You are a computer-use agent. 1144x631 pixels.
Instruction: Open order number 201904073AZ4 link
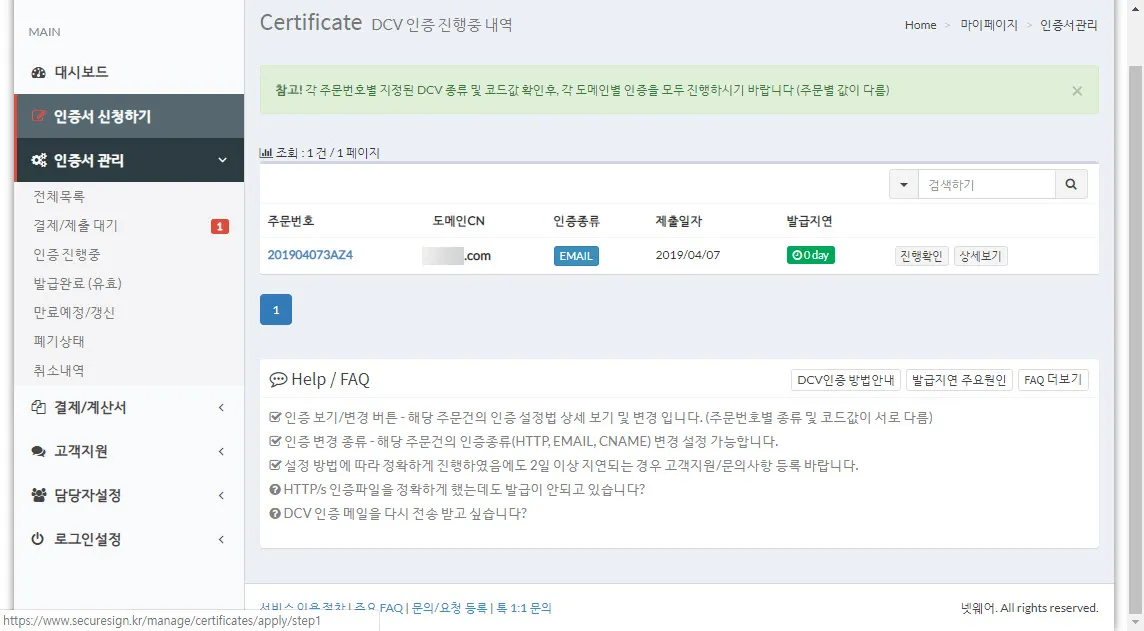pos(310,255)
